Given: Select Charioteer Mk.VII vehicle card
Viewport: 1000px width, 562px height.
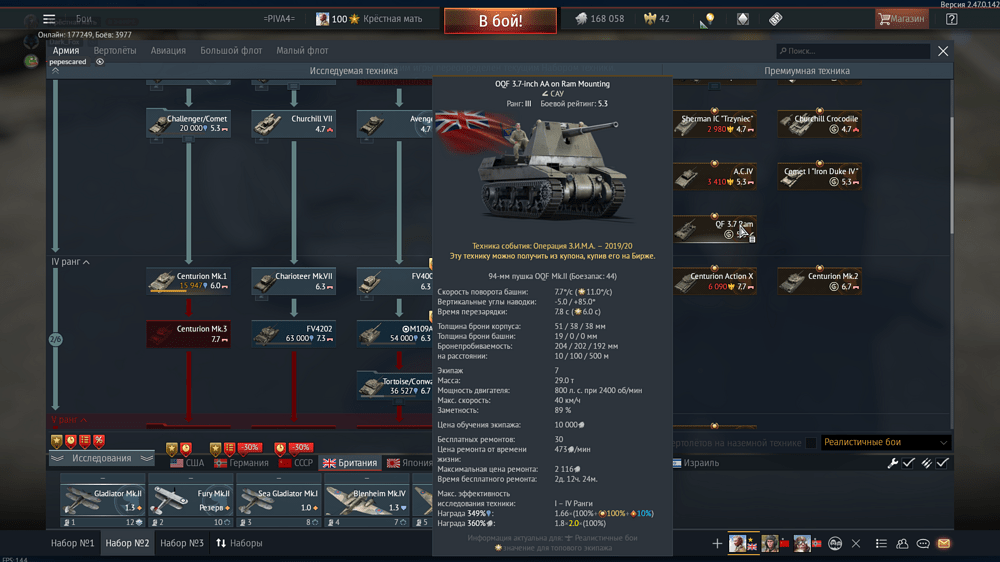Looking at the screenshot, I should 293,281.
